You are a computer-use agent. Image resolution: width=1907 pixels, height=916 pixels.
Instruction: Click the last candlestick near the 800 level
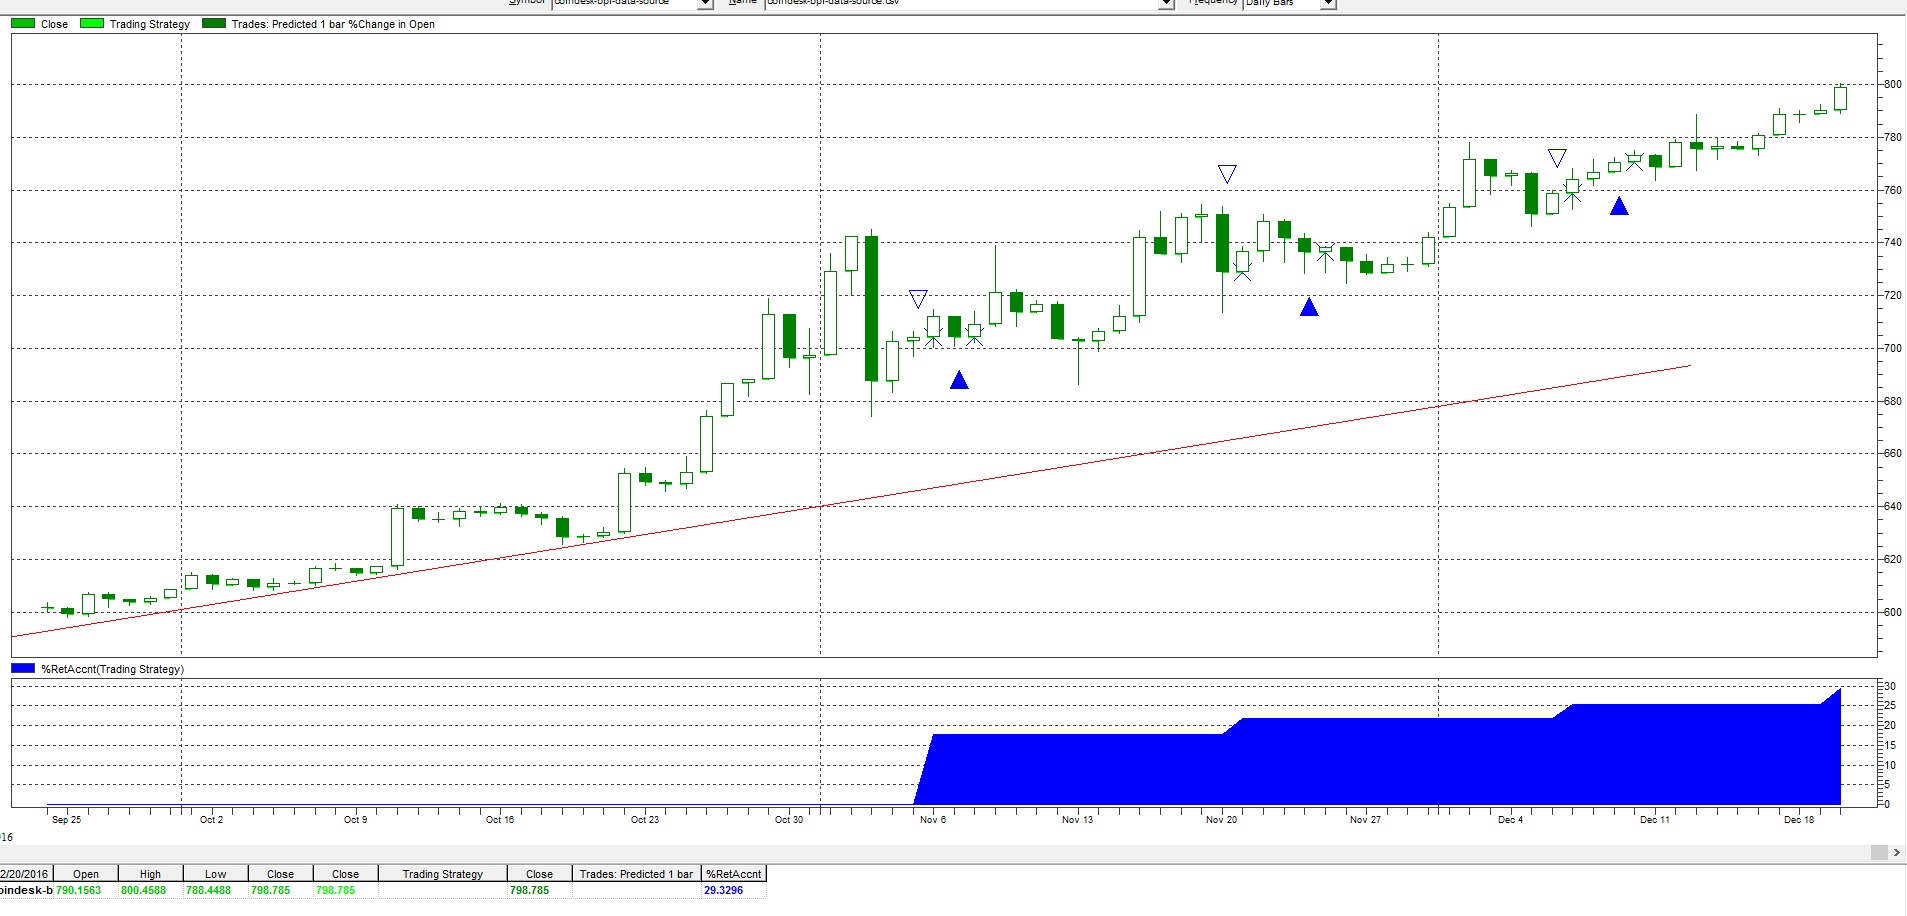(1840, 98)
